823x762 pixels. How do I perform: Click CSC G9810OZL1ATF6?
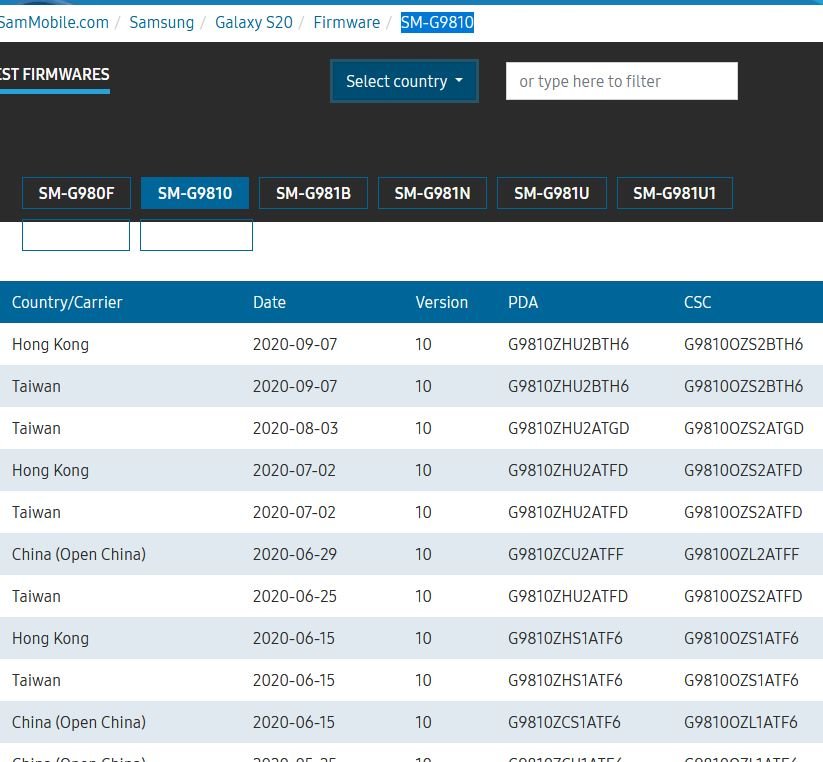(741, 722)
